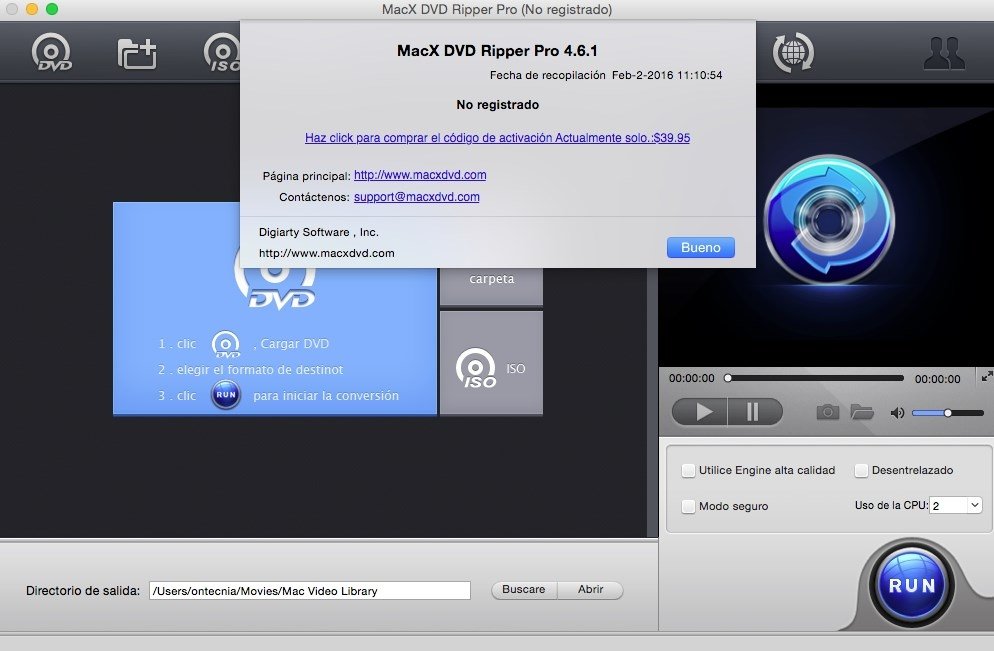Play the preview video
The height and width of the screenshot is (651, 994).
tap(700, 412)
